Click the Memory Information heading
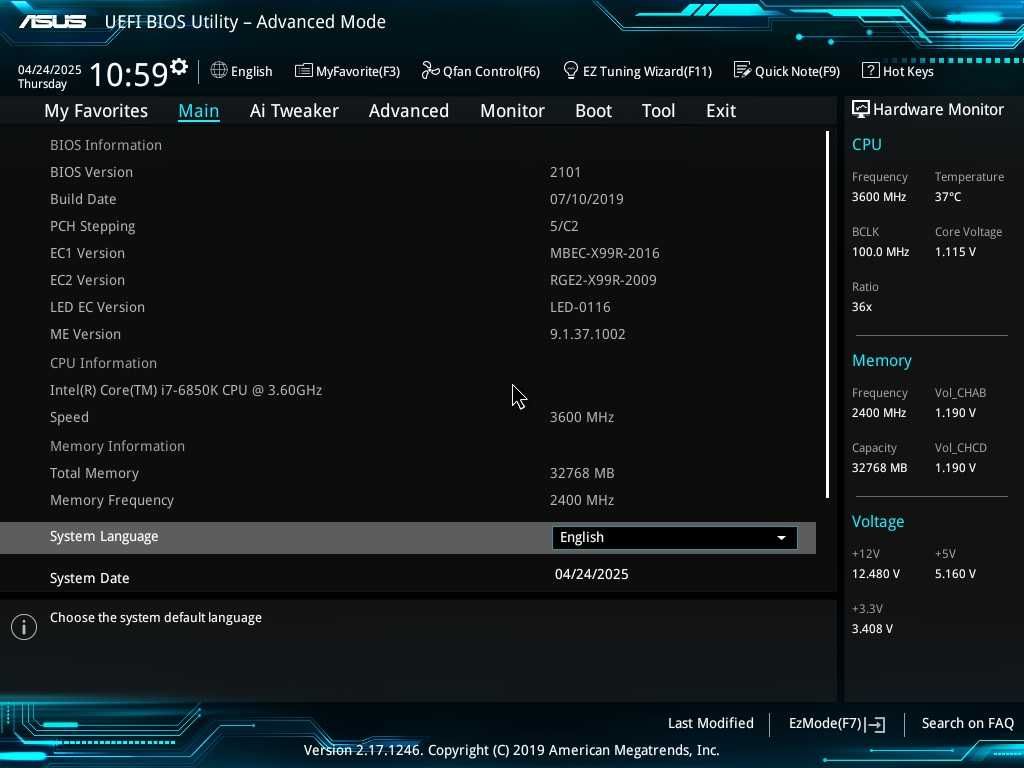This screenshot has height=768, width=1024. click(118, 446)
